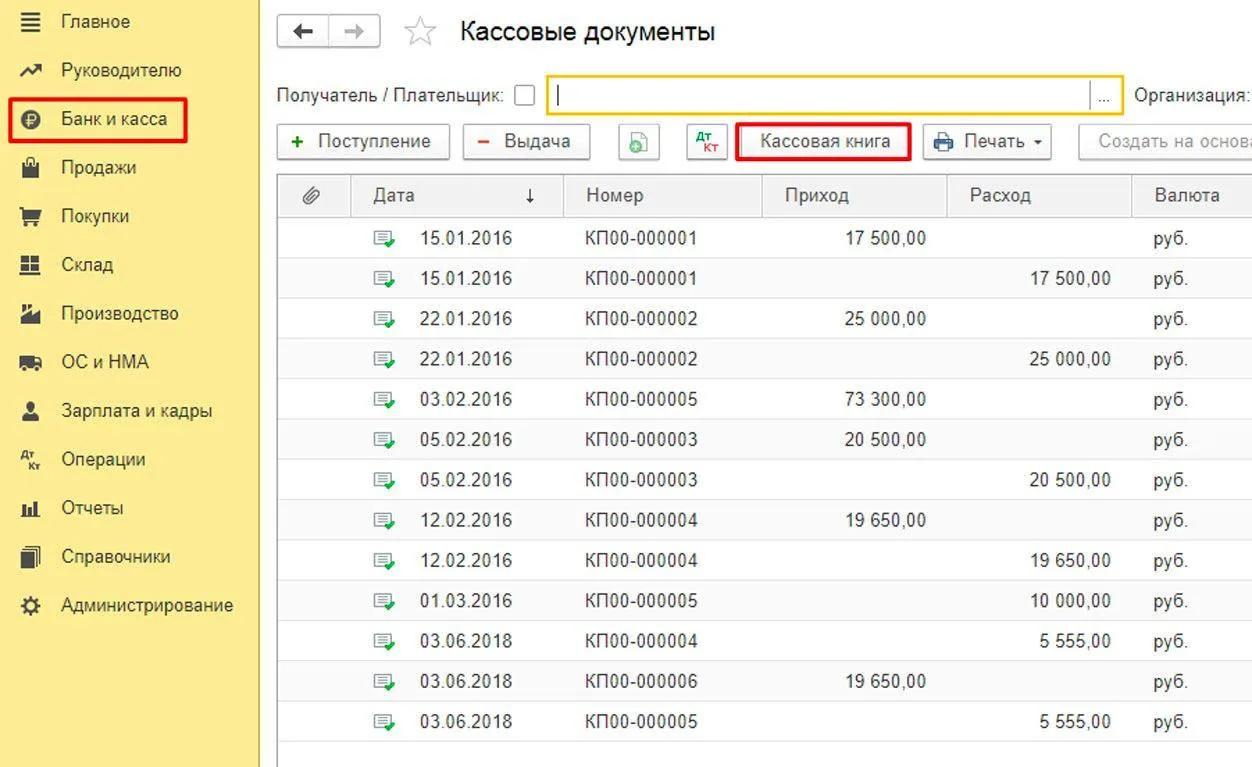The width and height of the screenshot is (1252, 767).
Task: Click the paperclip attachment column header
Action: point(312,196)
